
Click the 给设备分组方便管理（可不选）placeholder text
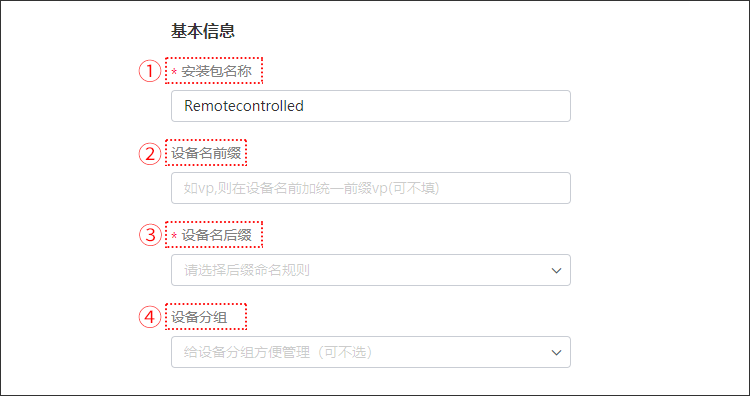[278, 352]
